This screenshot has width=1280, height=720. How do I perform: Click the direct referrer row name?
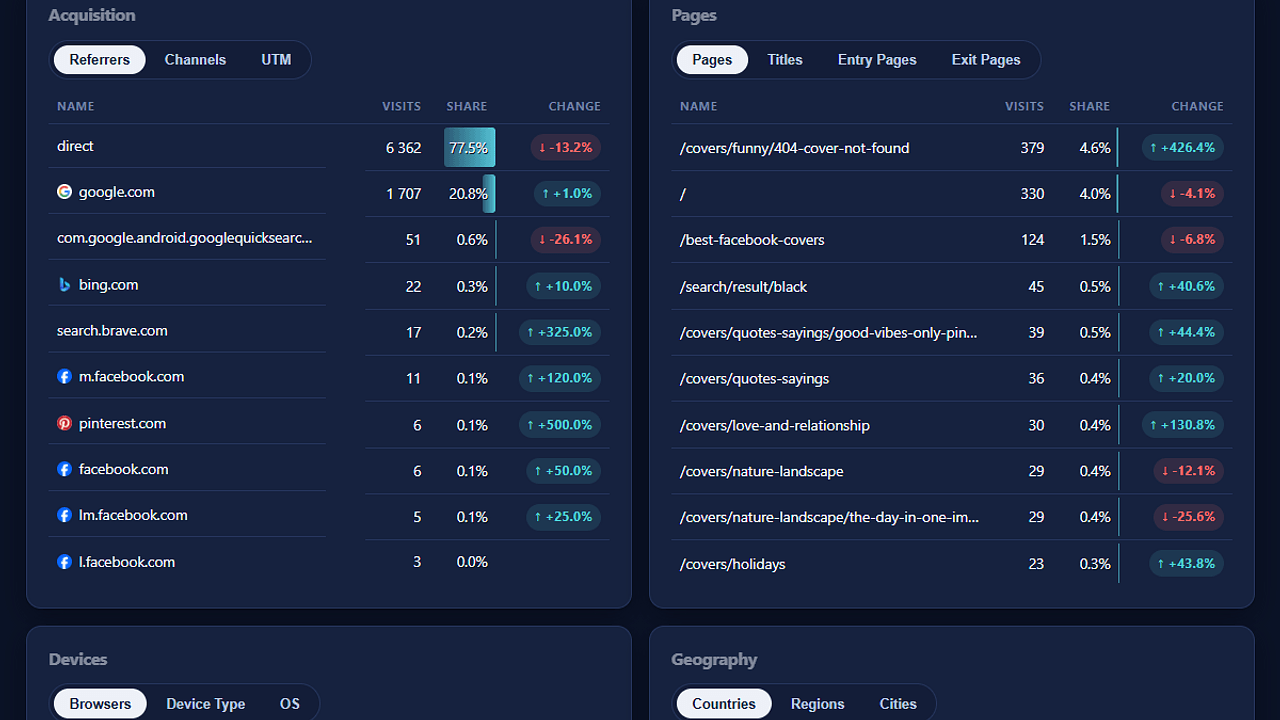(x=75, y=146)
